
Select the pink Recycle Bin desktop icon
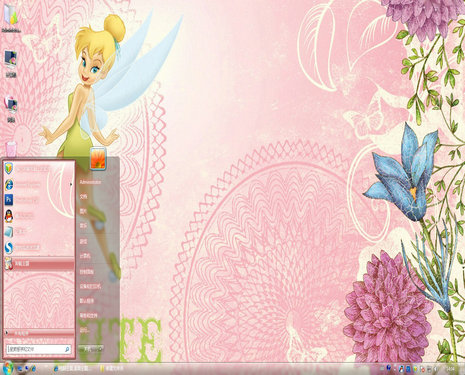(11, 148)
